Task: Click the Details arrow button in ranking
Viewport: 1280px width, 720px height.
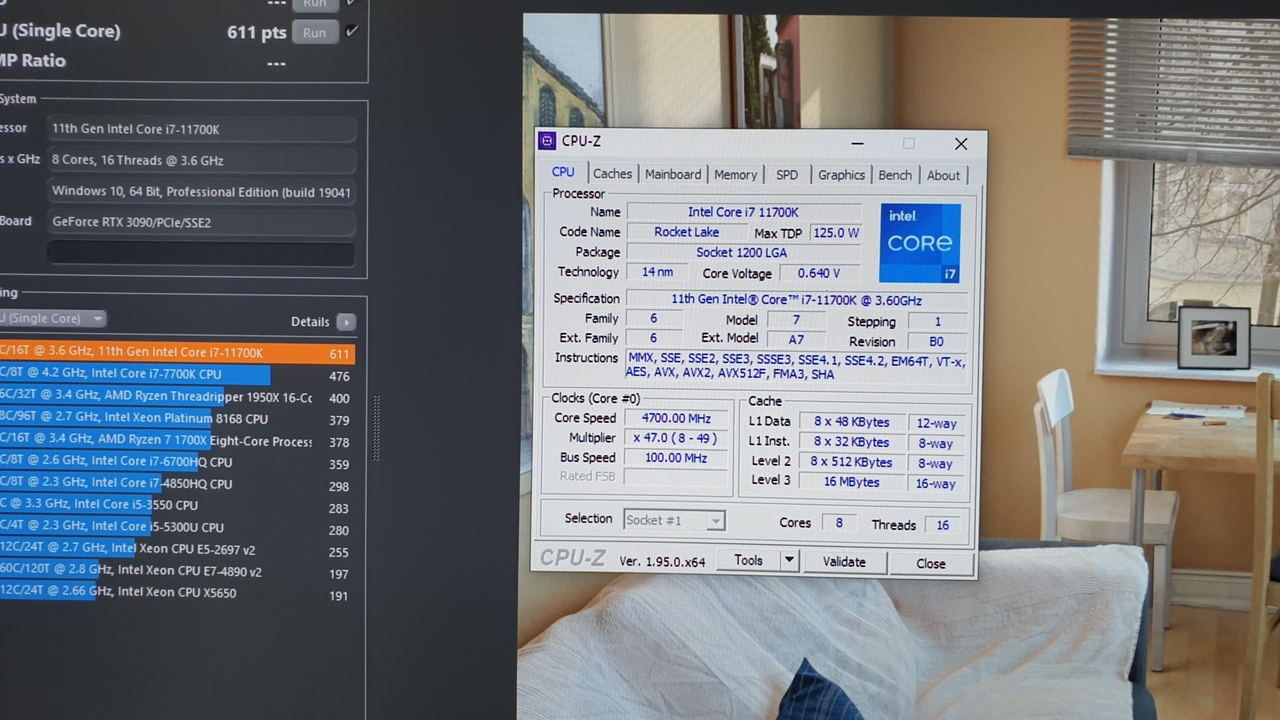Action: [x=346, y=322]
